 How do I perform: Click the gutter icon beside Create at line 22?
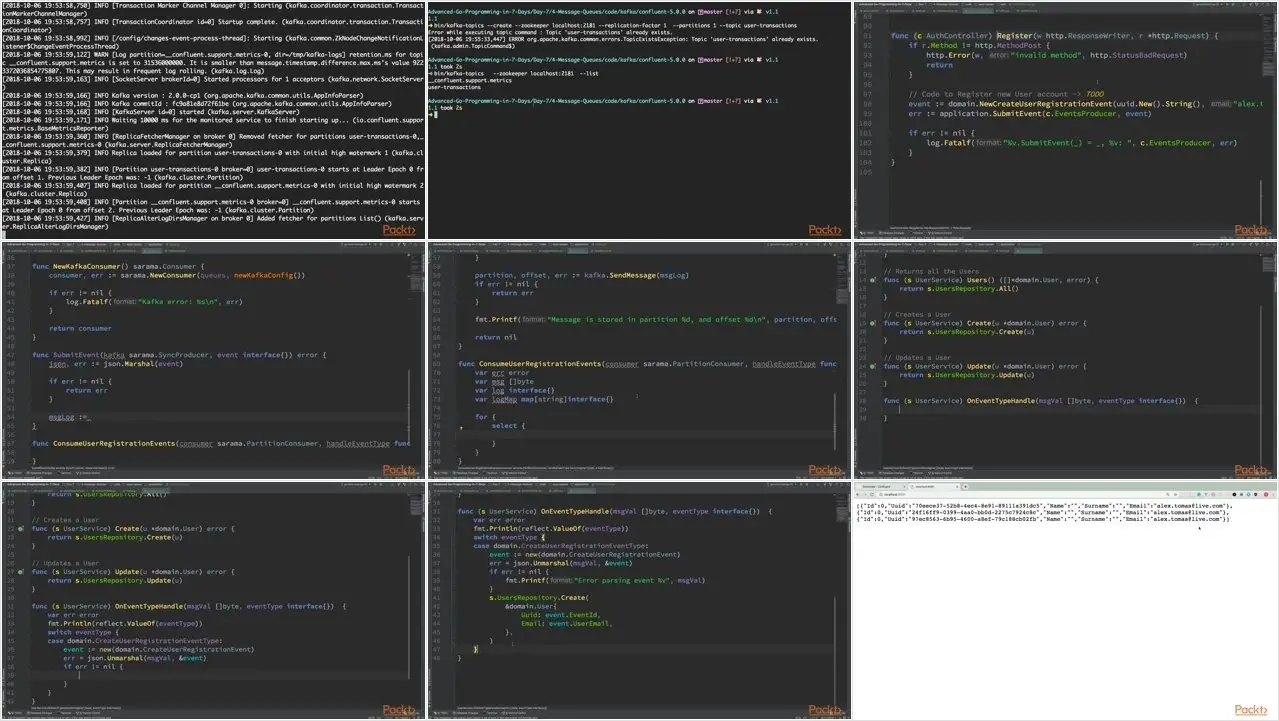21,528
